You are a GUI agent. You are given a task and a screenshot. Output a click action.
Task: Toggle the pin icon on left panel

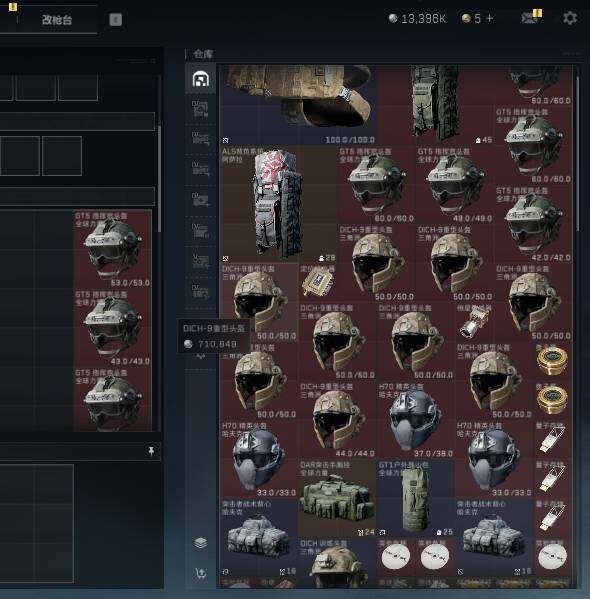point(151,451)
